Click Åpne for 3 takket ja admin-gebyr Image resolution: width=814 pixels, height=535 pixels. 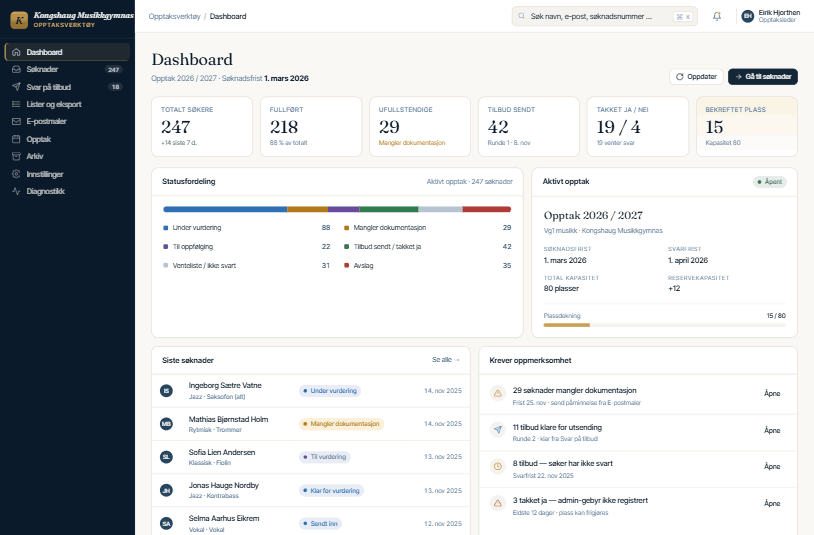(x=772, y=503)
